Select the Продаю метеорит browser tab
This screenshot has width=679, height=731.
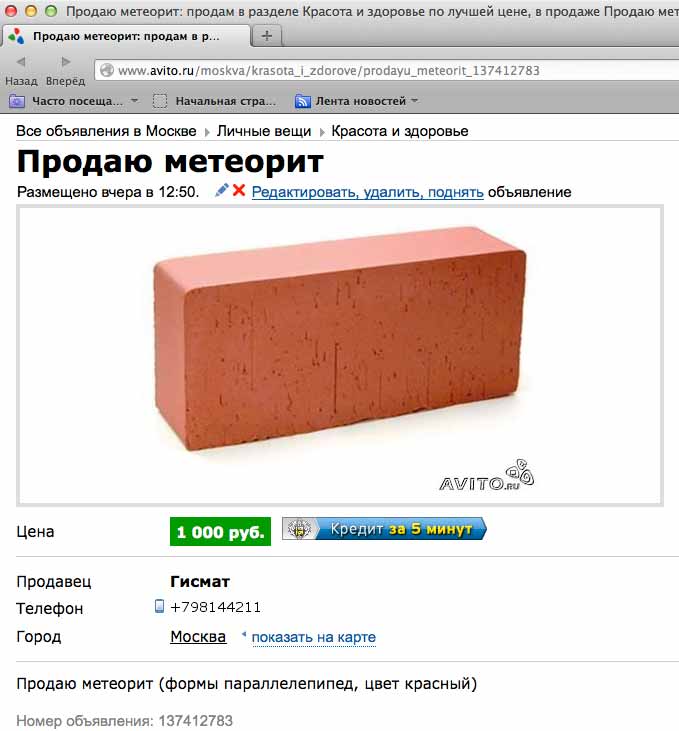point(126,36)
